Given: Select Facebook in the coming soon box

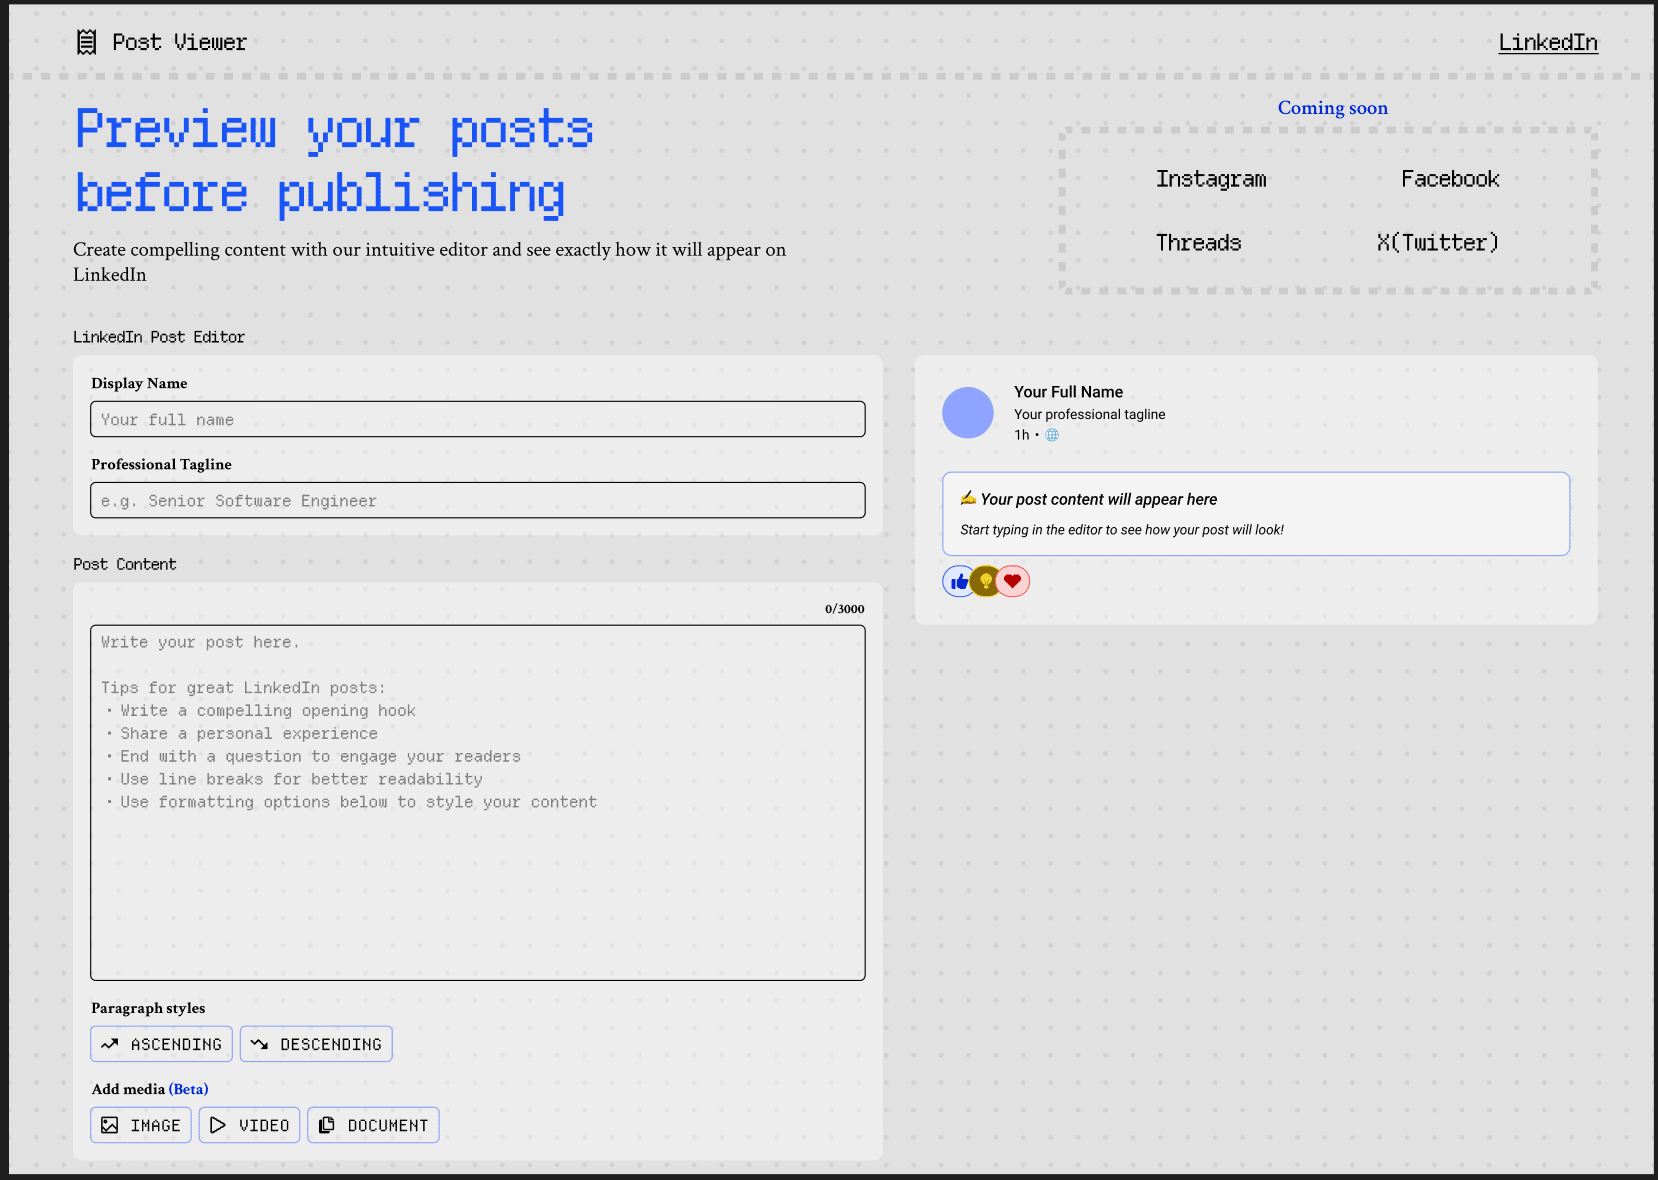Looking at the screenshot, I should pyautogui.click(x=1450, y=179).
